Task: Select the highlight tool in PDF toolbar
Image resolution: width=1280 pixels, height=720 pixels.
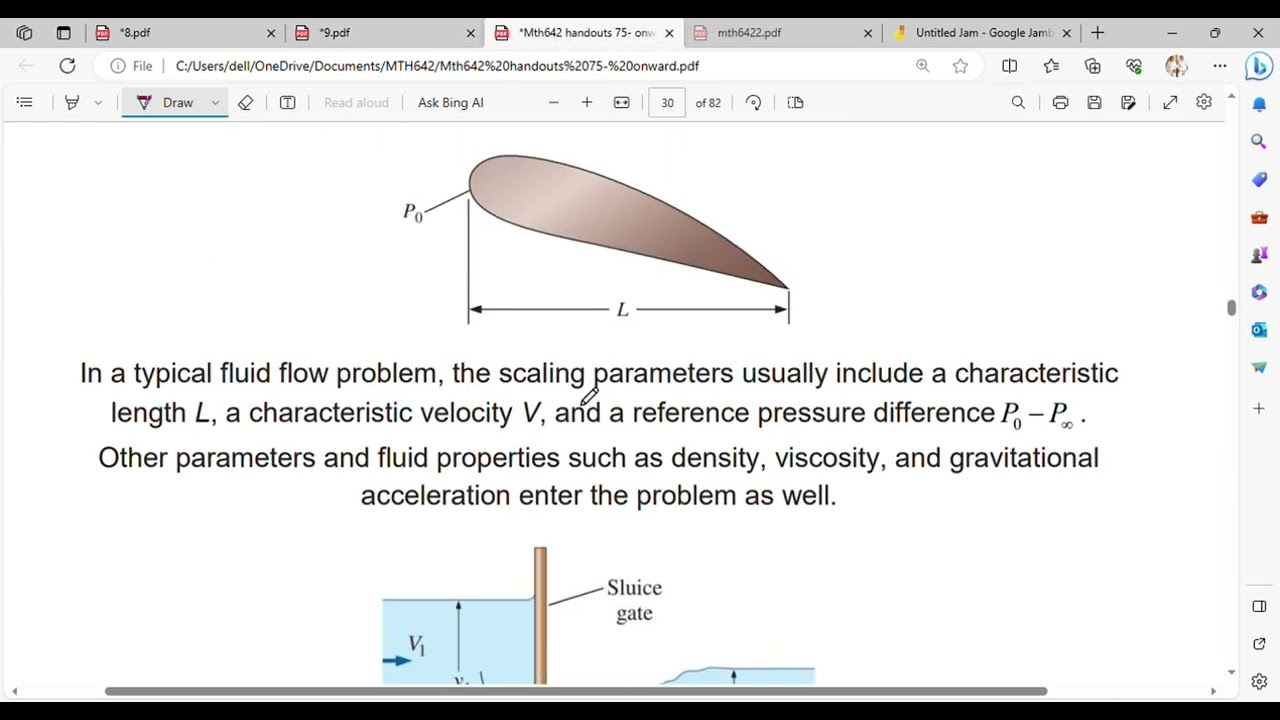Action: point(72,102)
